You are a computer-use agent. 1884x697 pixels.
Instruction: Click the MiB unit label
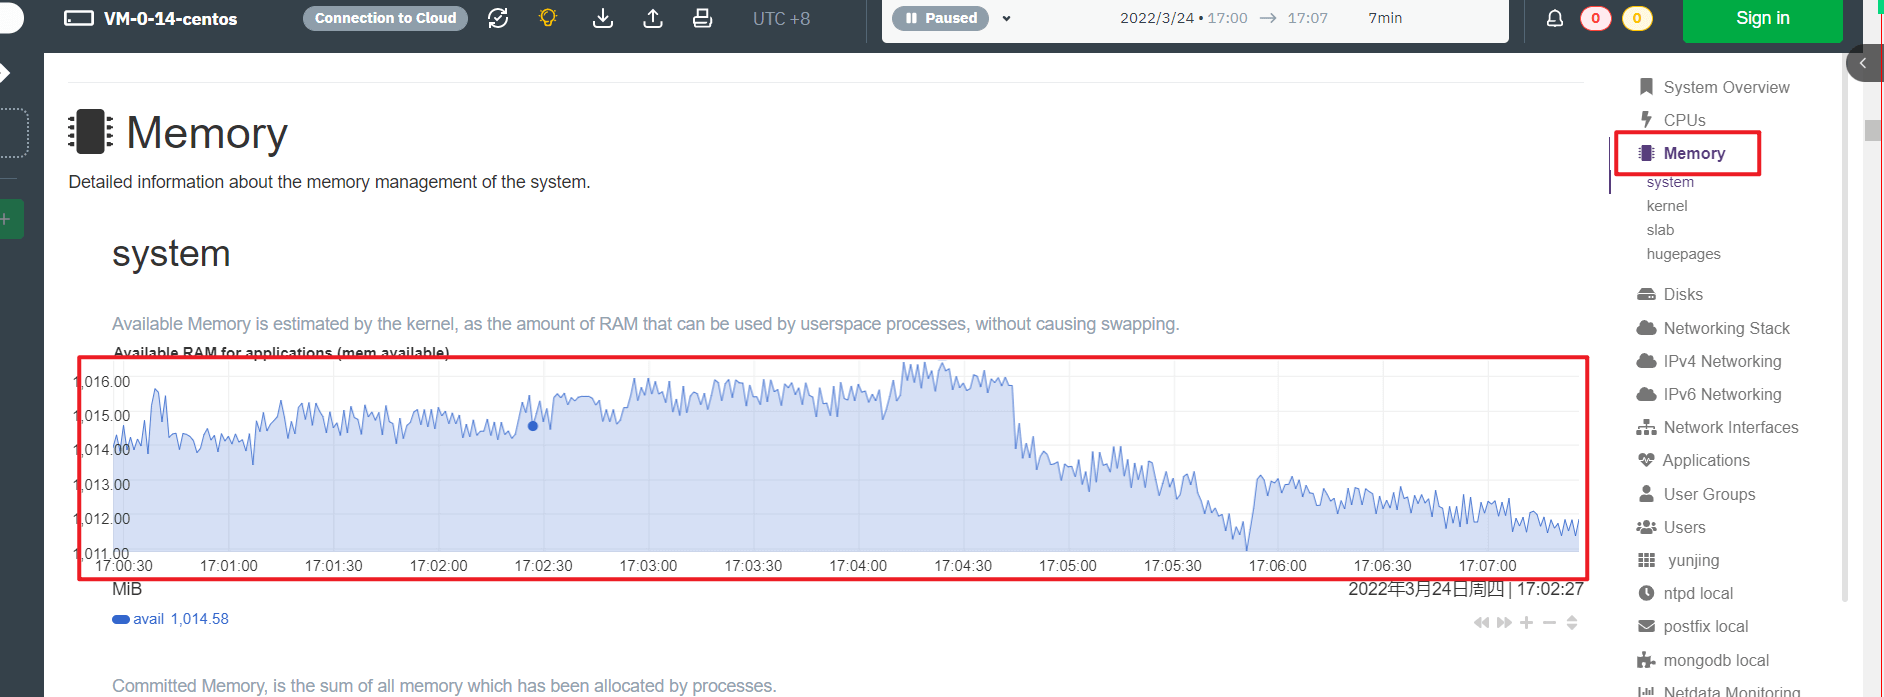pos(127,589)
